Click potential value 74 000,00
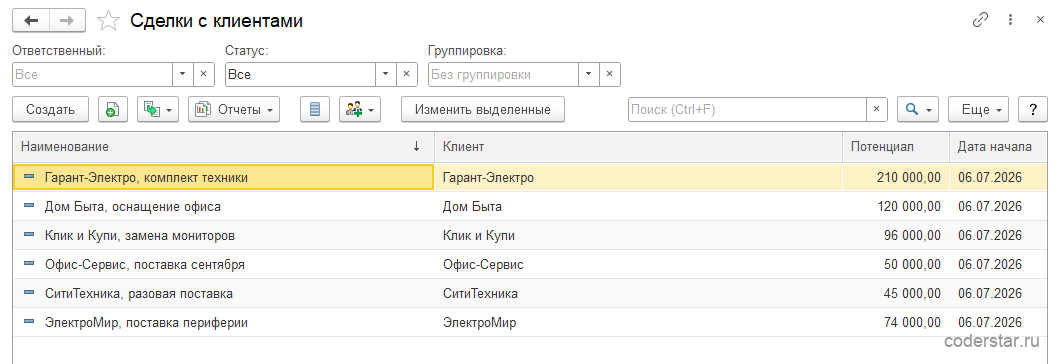This screenshot has height=364, width=1064. (x=912, y=323)
